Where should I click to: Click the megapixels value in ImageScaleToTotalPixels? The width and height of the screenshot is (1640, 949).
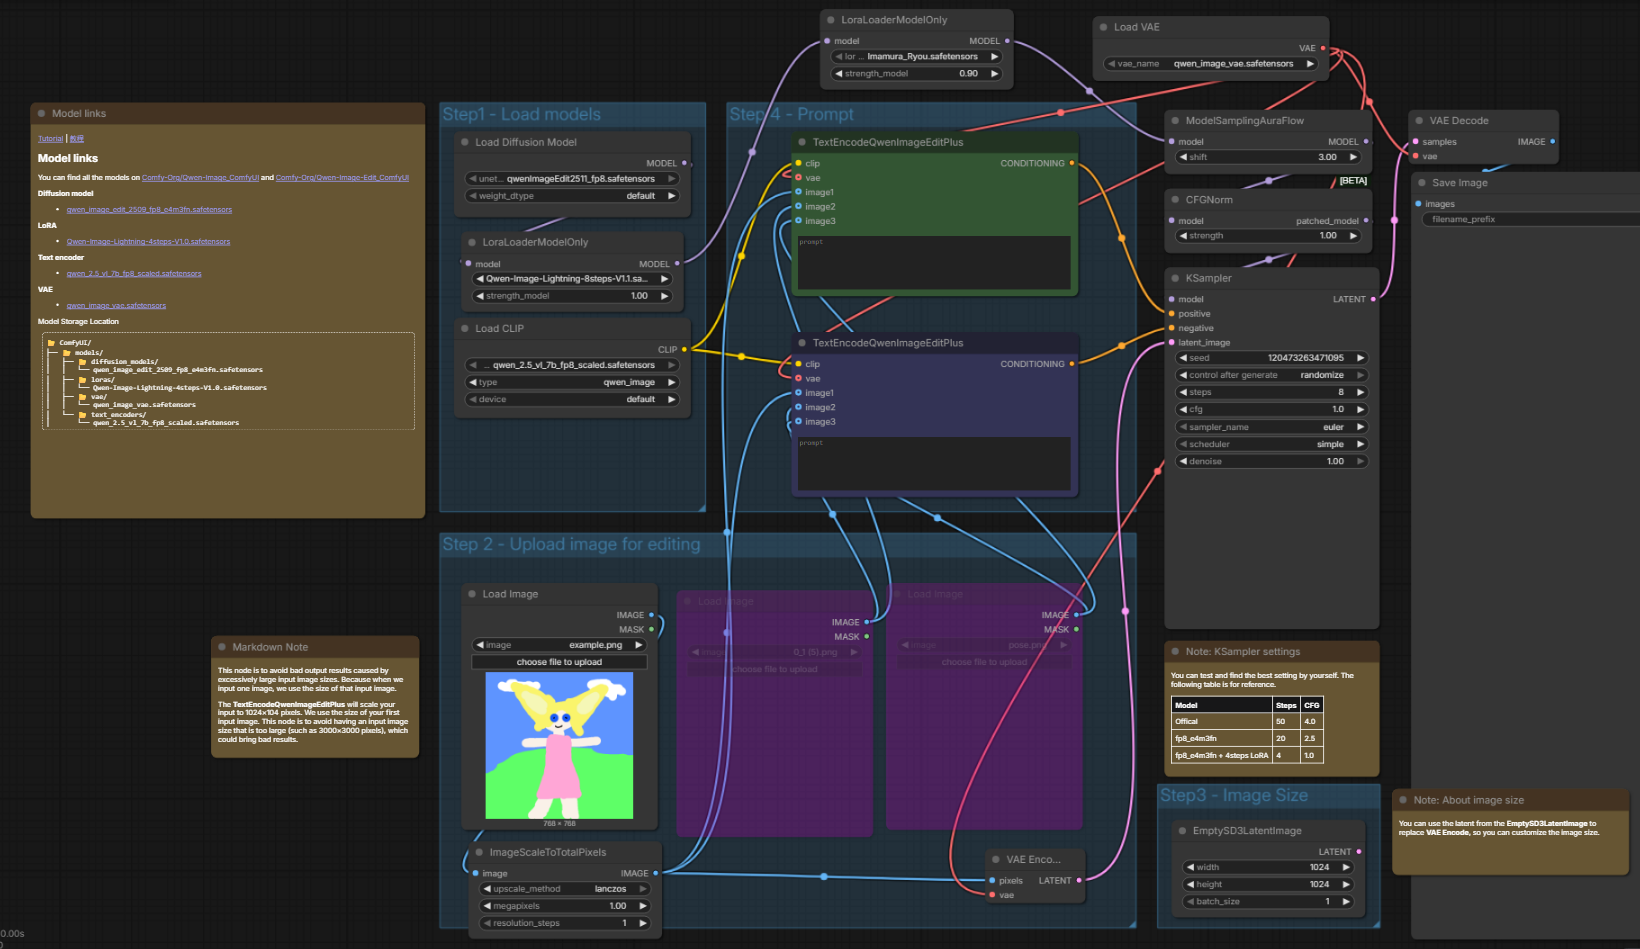(x=618, y=906)
